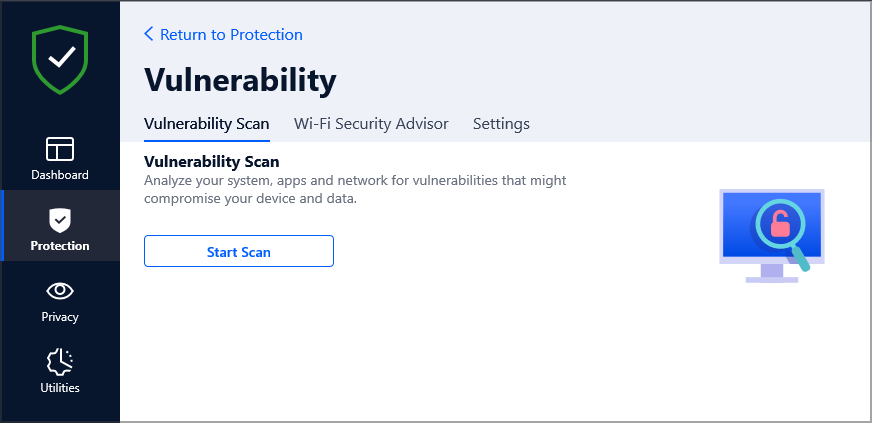Viewport: 872px width, 423px height.
Task: Open Utilities via its clock-gear icon
Action: [60, 361]
